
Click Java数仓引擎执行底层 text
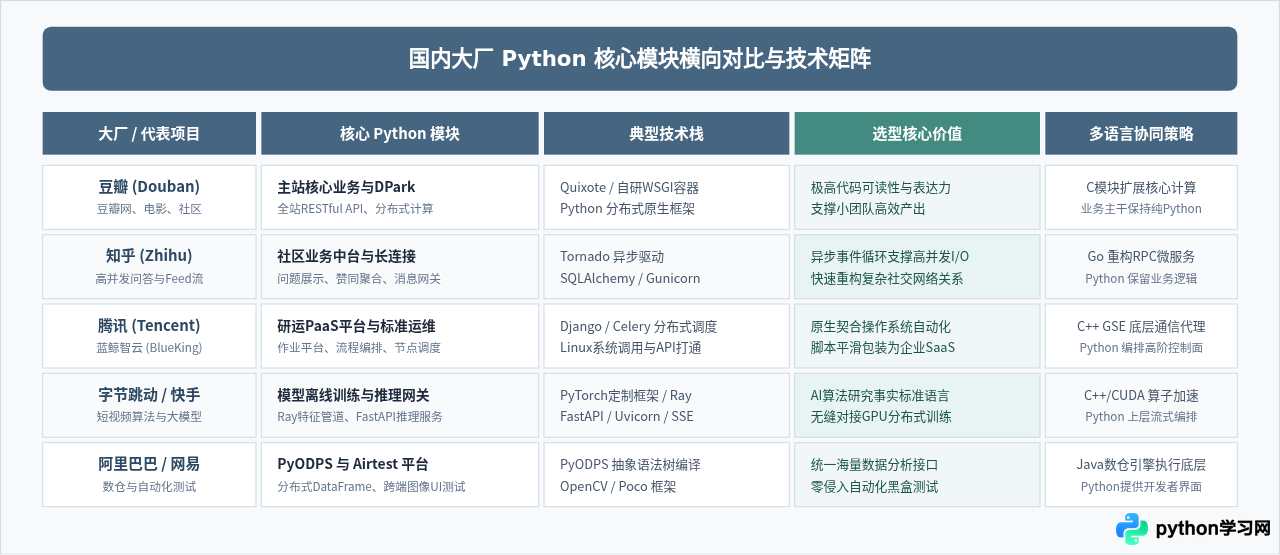1141,465
